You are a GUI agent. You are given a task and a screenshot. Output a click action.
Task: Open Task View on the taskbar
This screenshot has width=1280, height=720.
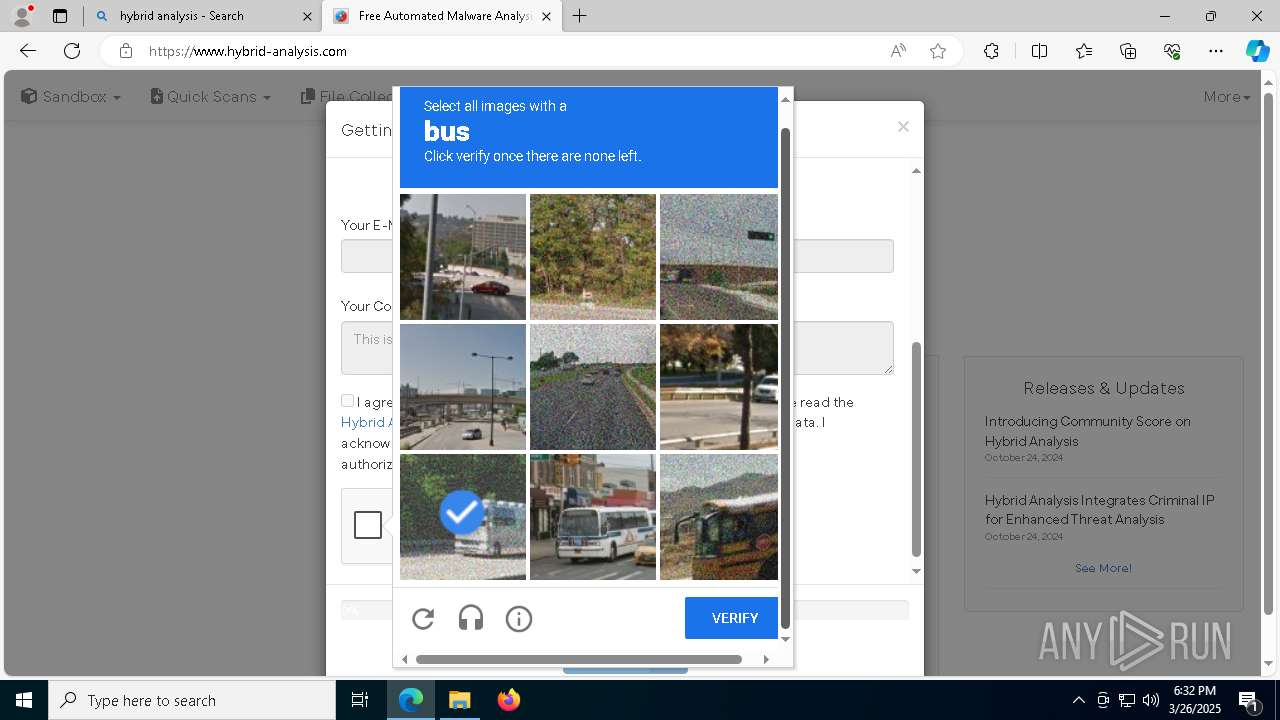(360, 700)
